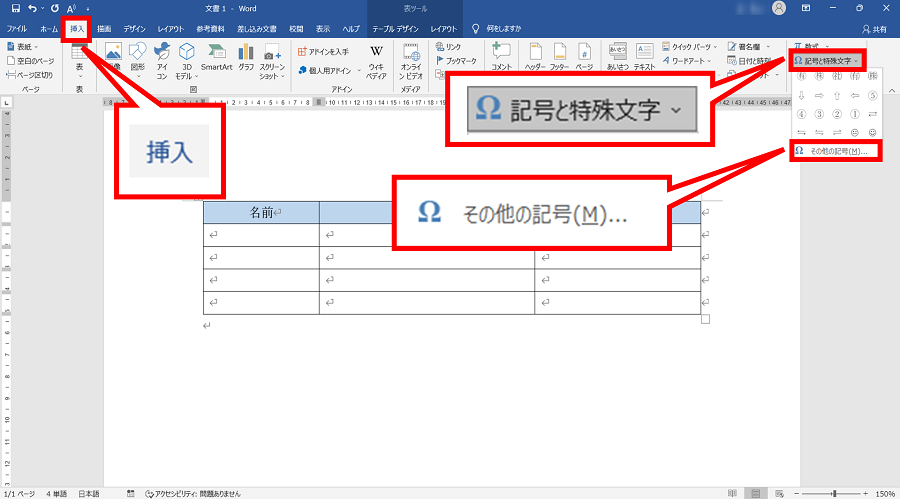Click the あいさつ greeting text icon

[x=618, y=51]
